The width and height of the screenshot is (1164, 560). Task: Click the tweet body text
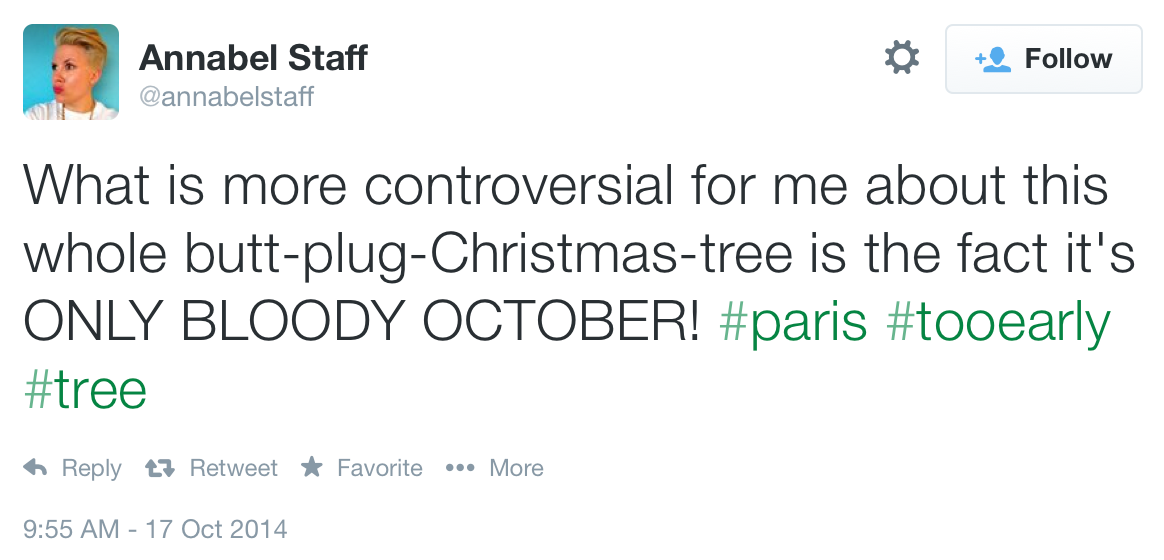tap(560, 255)
